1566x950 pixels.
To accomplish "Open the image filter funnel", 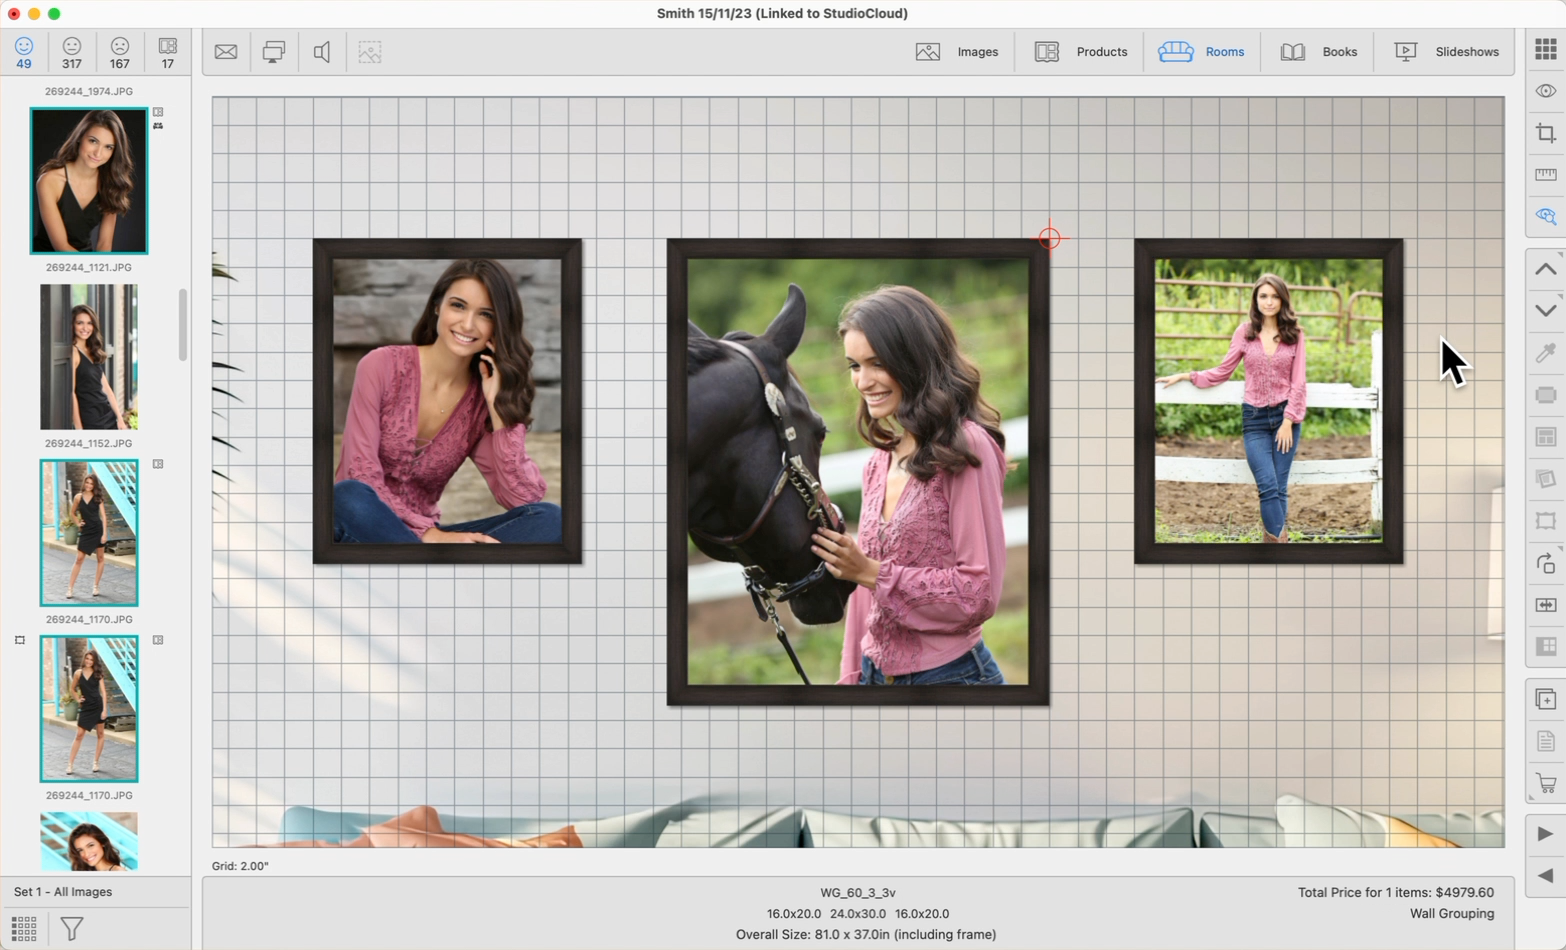I will 72,928.
